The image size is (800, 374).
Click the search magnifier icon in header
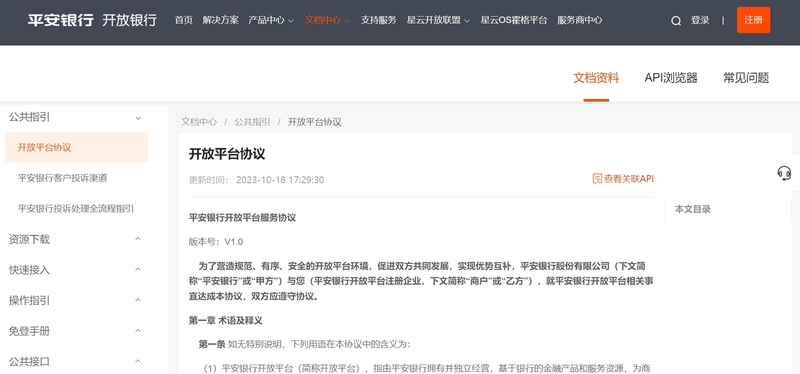click(676, 21)
